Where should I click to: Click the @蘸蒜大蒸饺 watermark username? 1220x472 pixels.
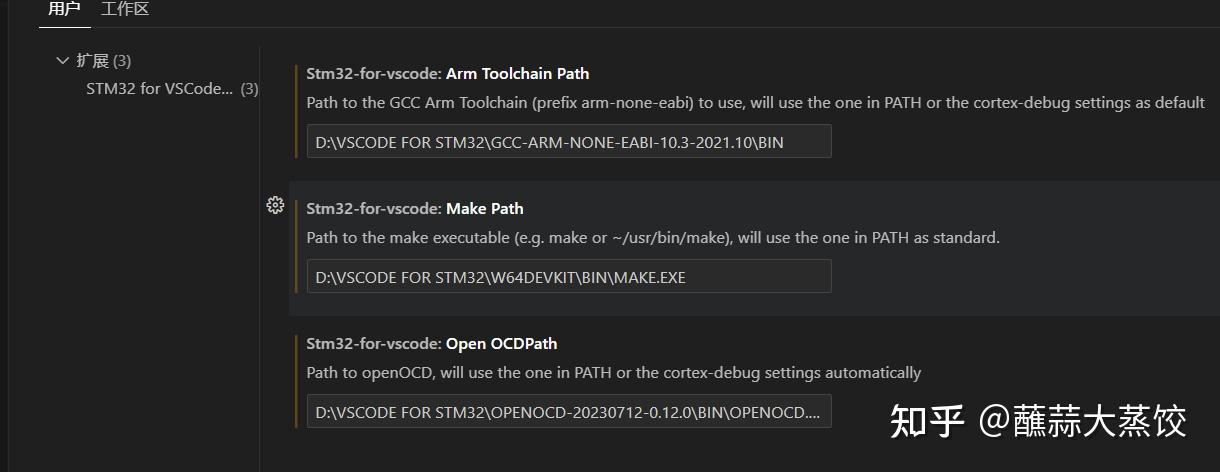(x=1082, y=421)
